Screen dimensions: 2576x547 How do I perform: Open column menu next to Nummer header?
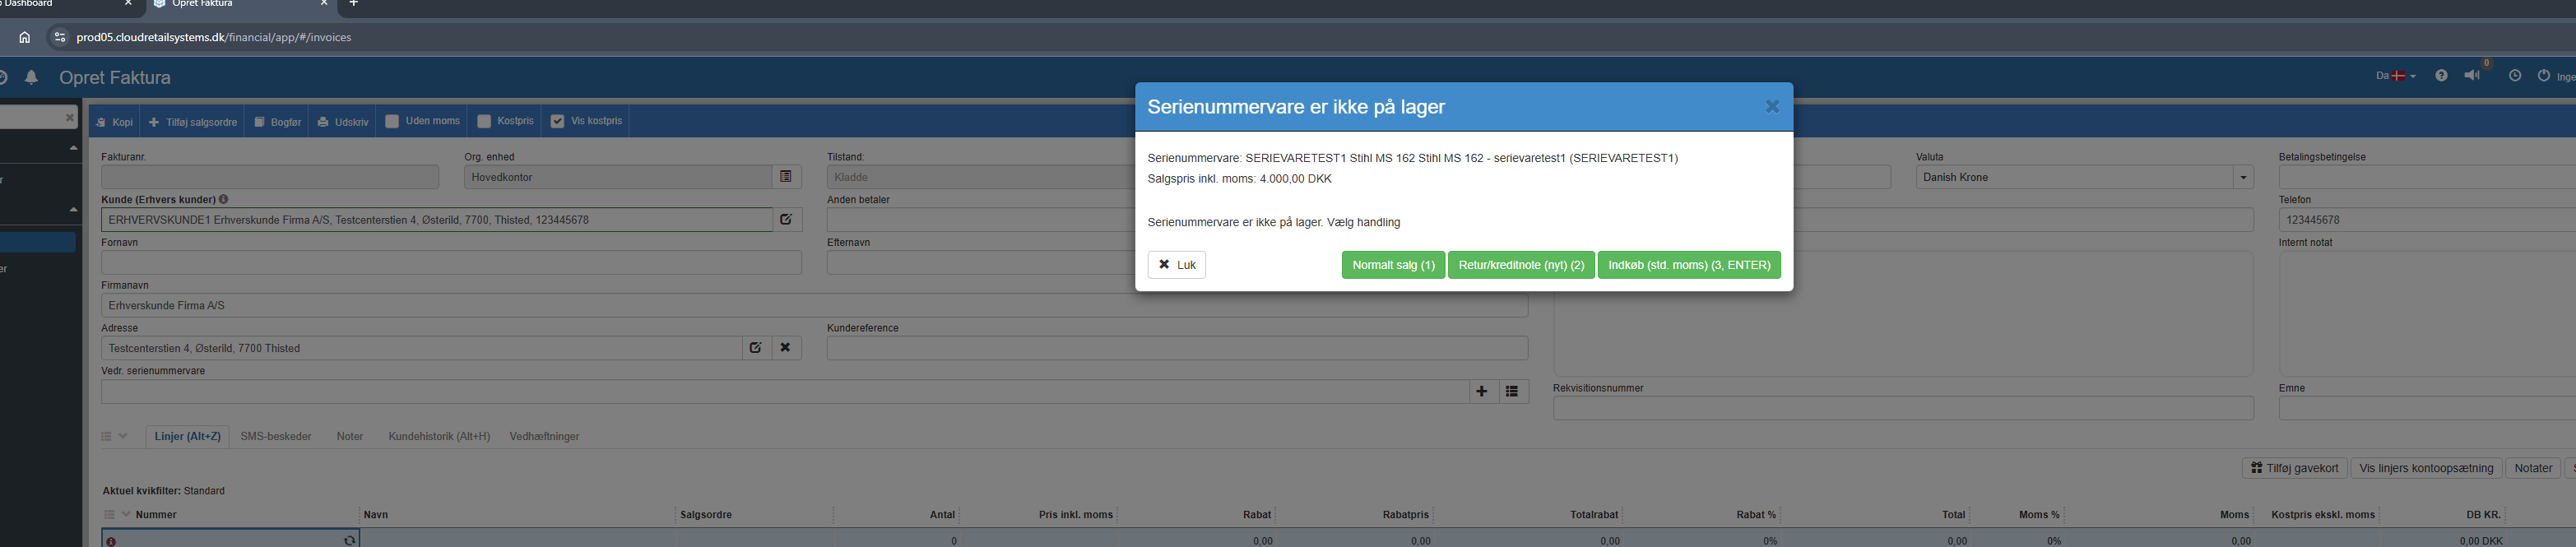[x=117, y=514]
